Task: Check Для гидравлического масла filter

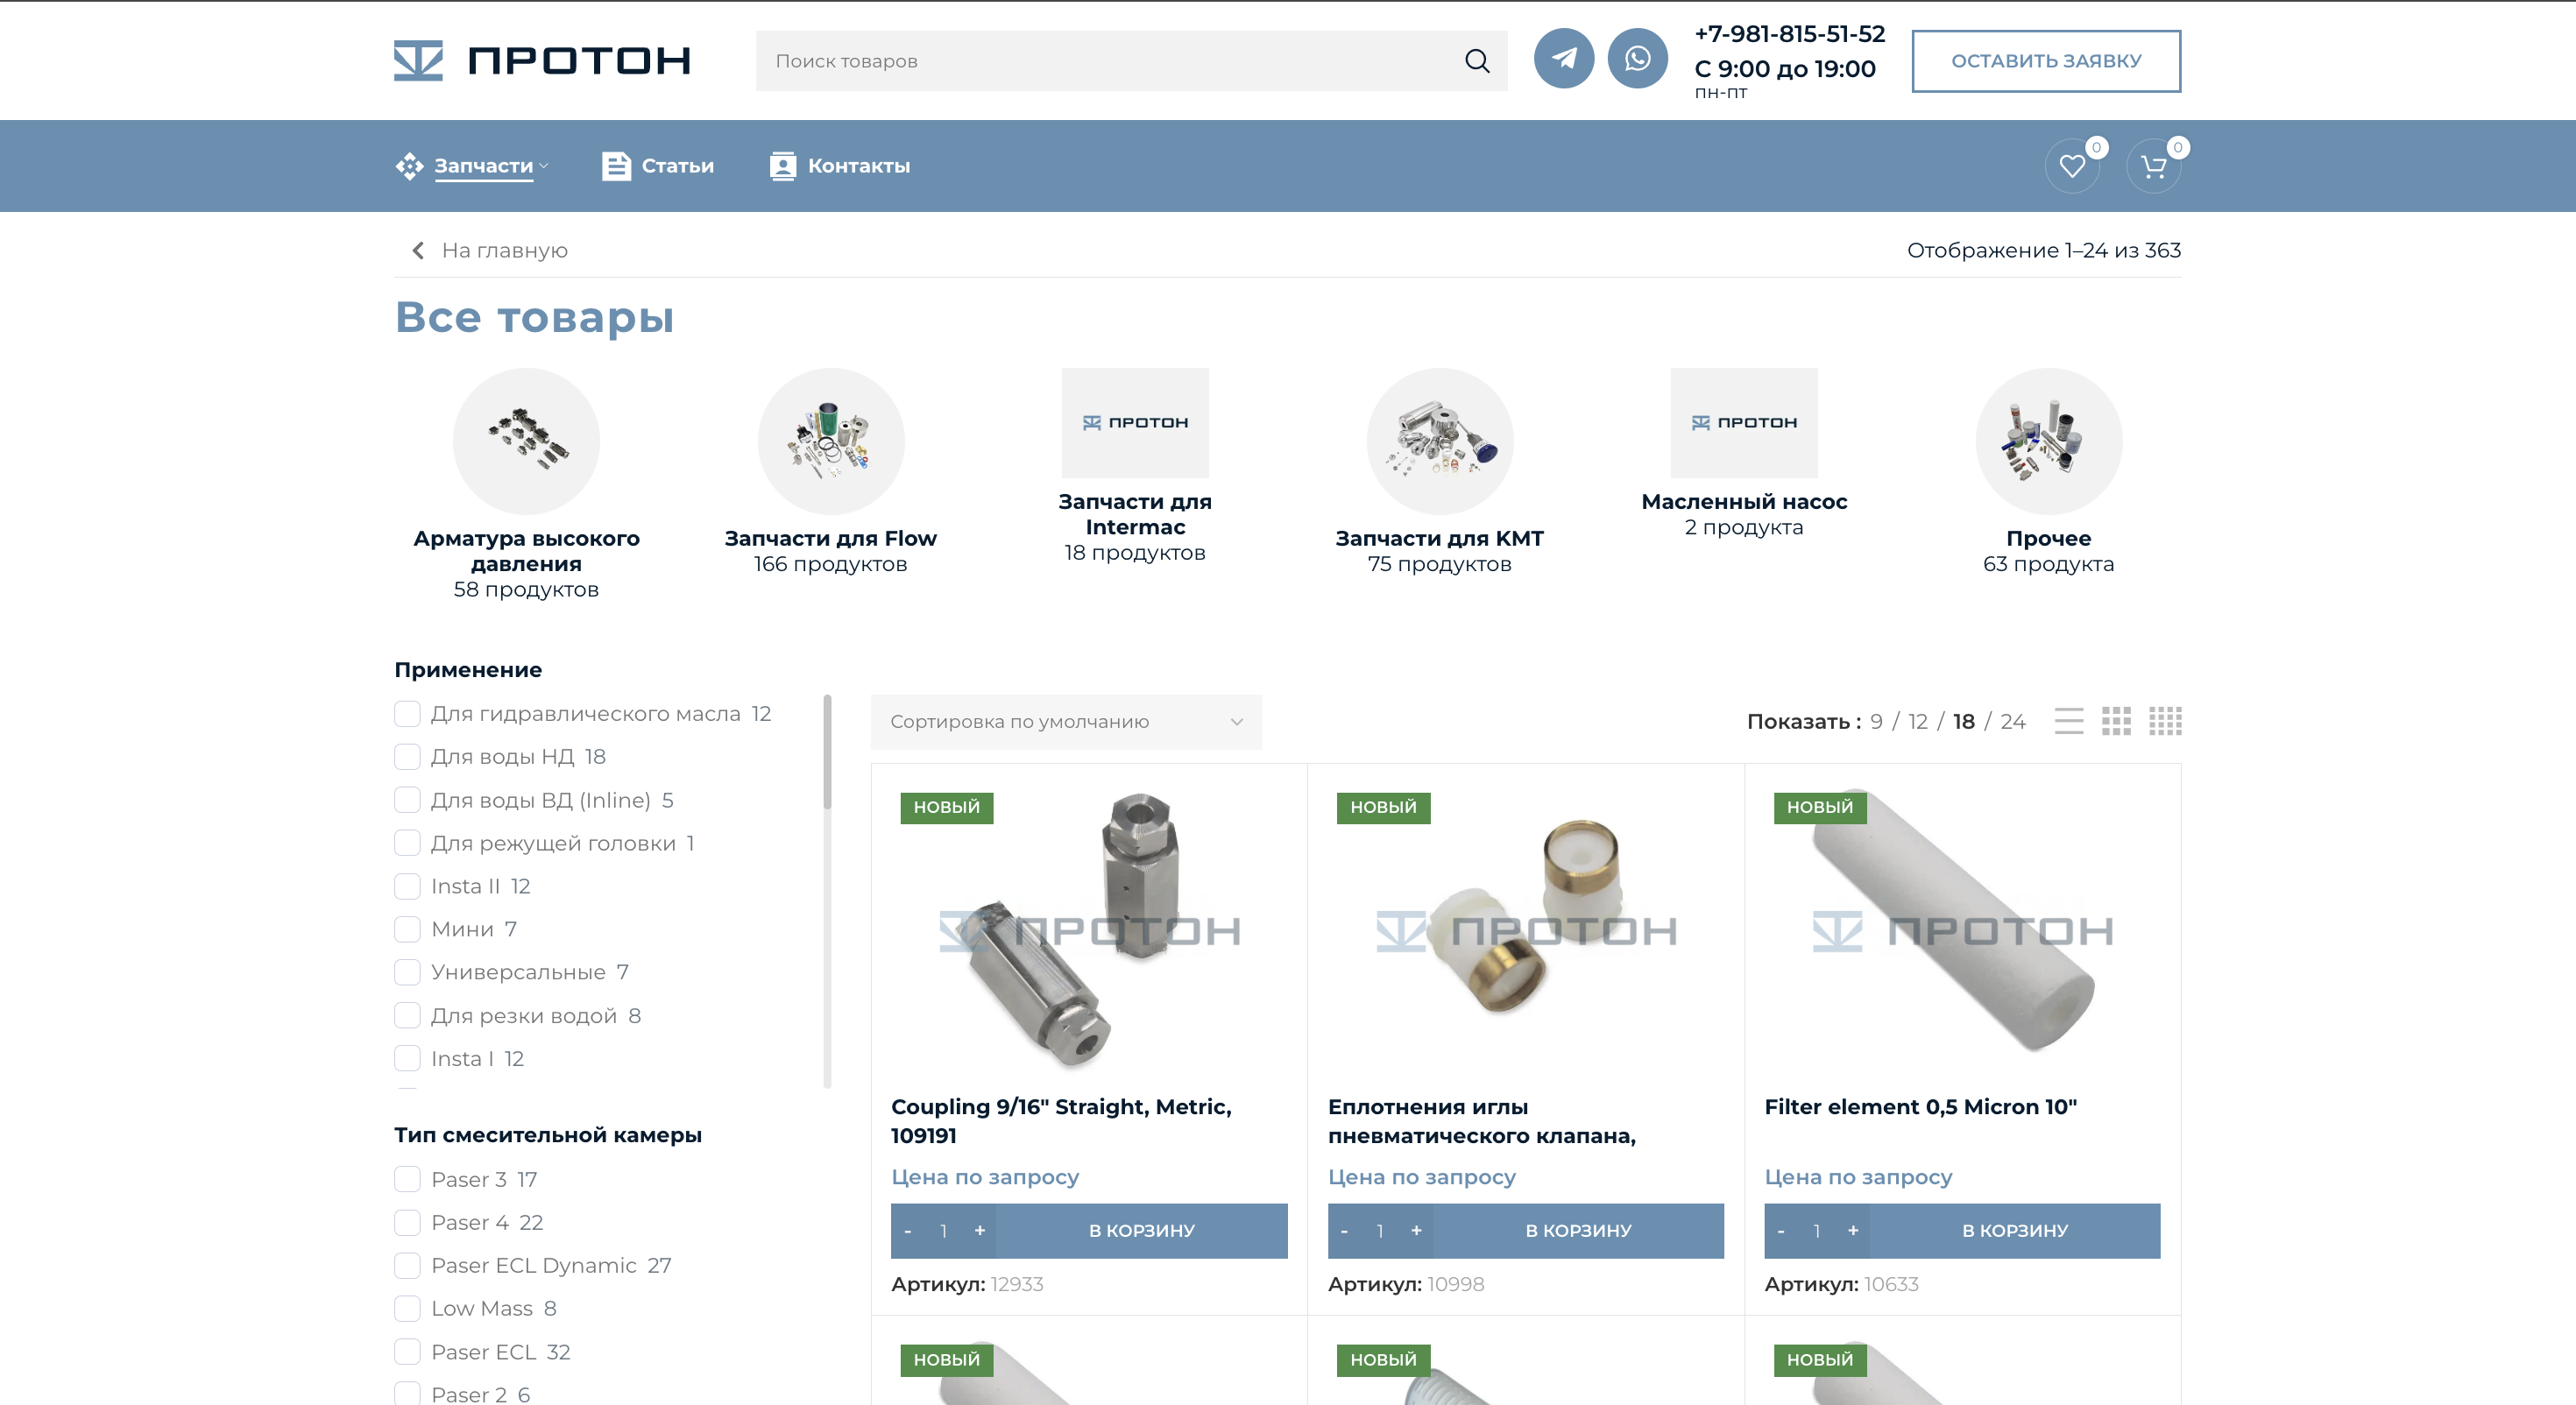Action: tap(407, 713)
